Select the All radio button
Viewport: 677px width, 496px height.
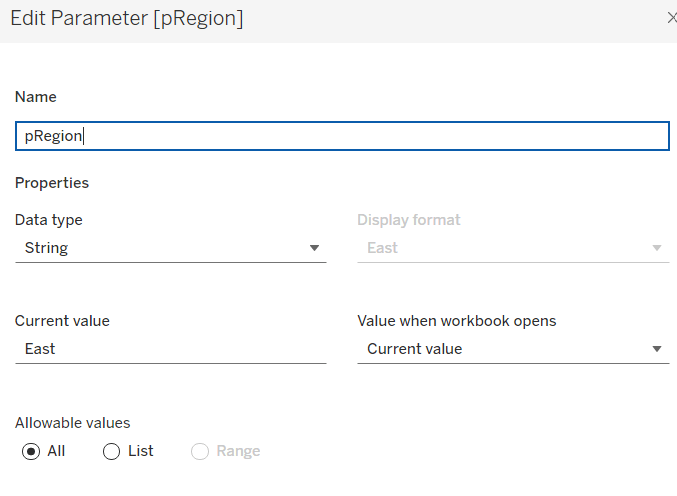click(31, 452)
